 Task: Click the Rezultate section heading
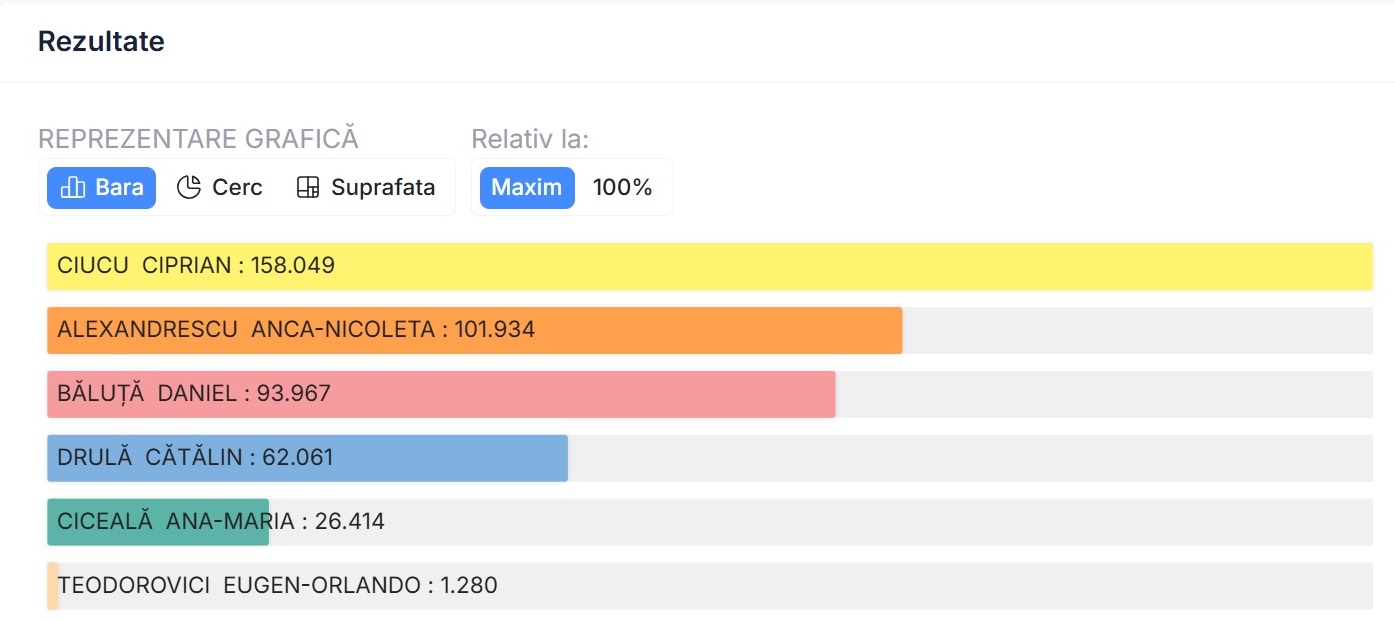click(x=101, y=42)
